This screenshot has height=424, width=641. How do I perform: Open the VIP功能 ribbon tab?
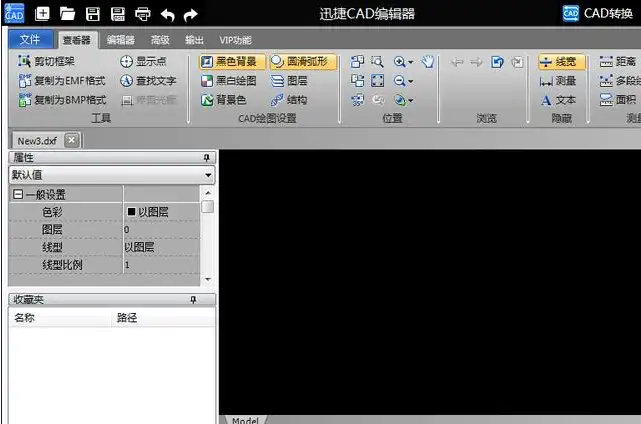pos(235,40)
